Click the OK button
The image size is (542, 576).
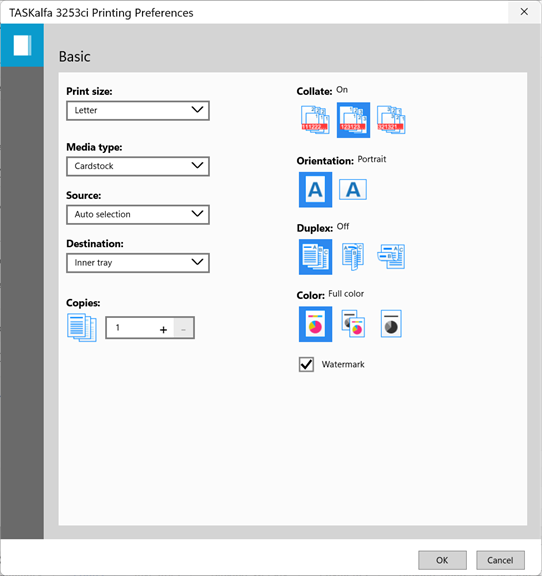coord(442,560)
